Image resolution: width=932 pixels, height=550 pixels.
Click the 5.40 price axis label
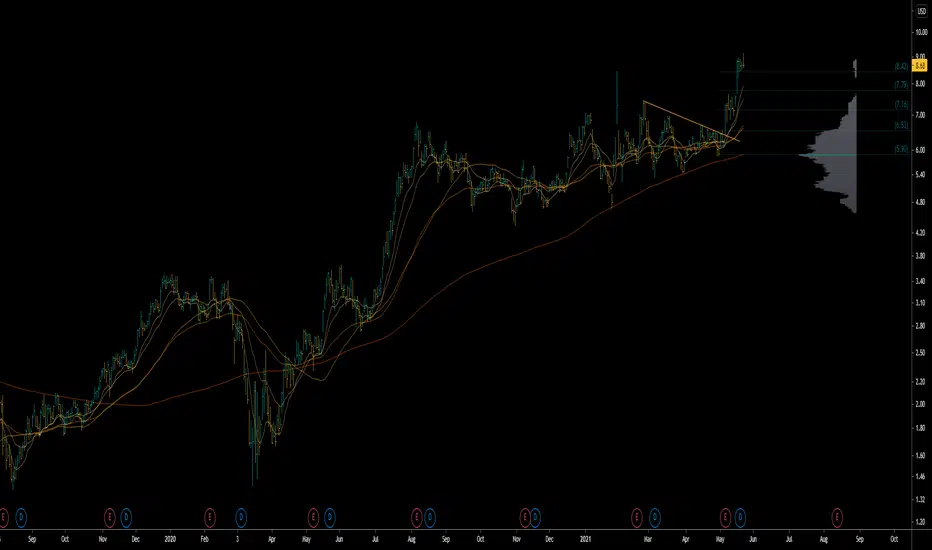pos(920,175)
